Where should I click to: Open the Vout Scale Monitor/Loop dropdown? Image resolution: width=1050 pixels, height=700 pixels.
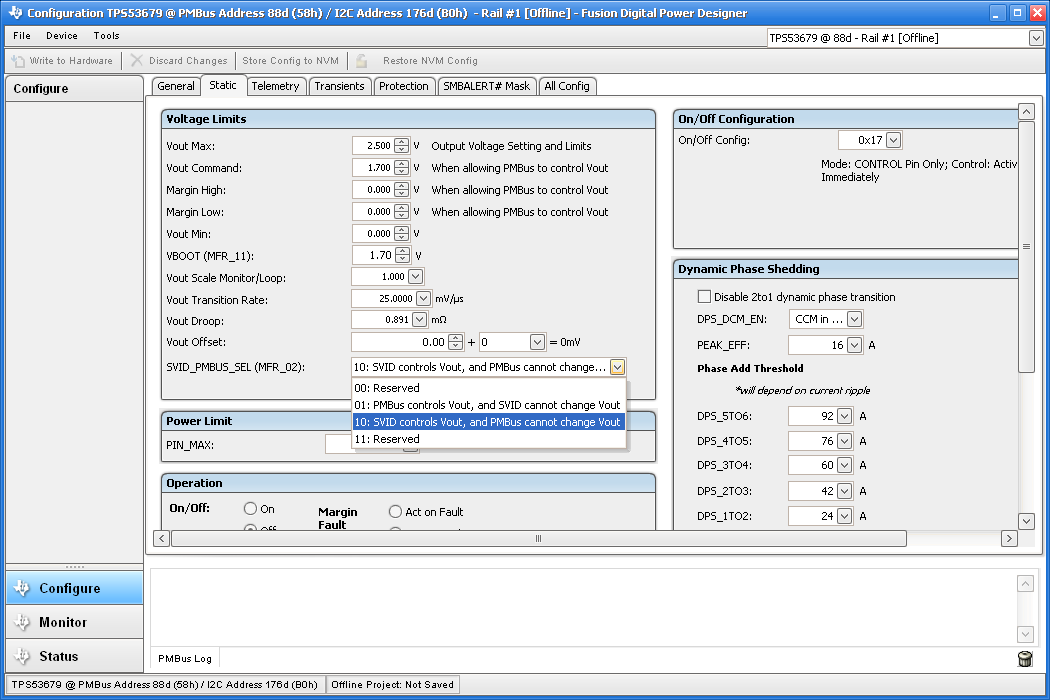pyautogui.click(x=415, y=277)
